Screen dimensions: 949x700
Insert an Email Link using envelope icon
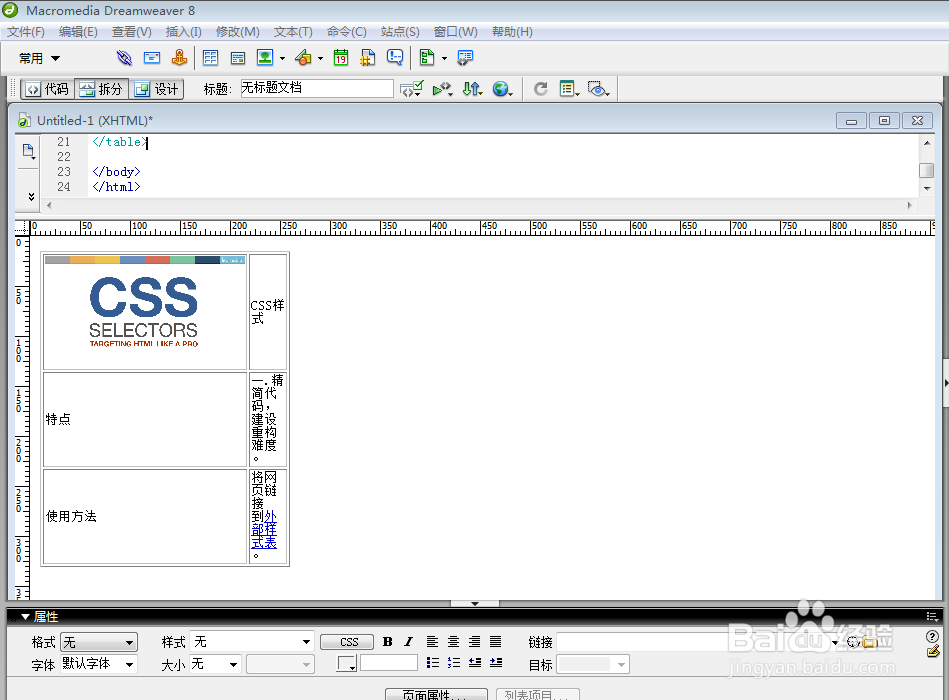tap(152, 58)
